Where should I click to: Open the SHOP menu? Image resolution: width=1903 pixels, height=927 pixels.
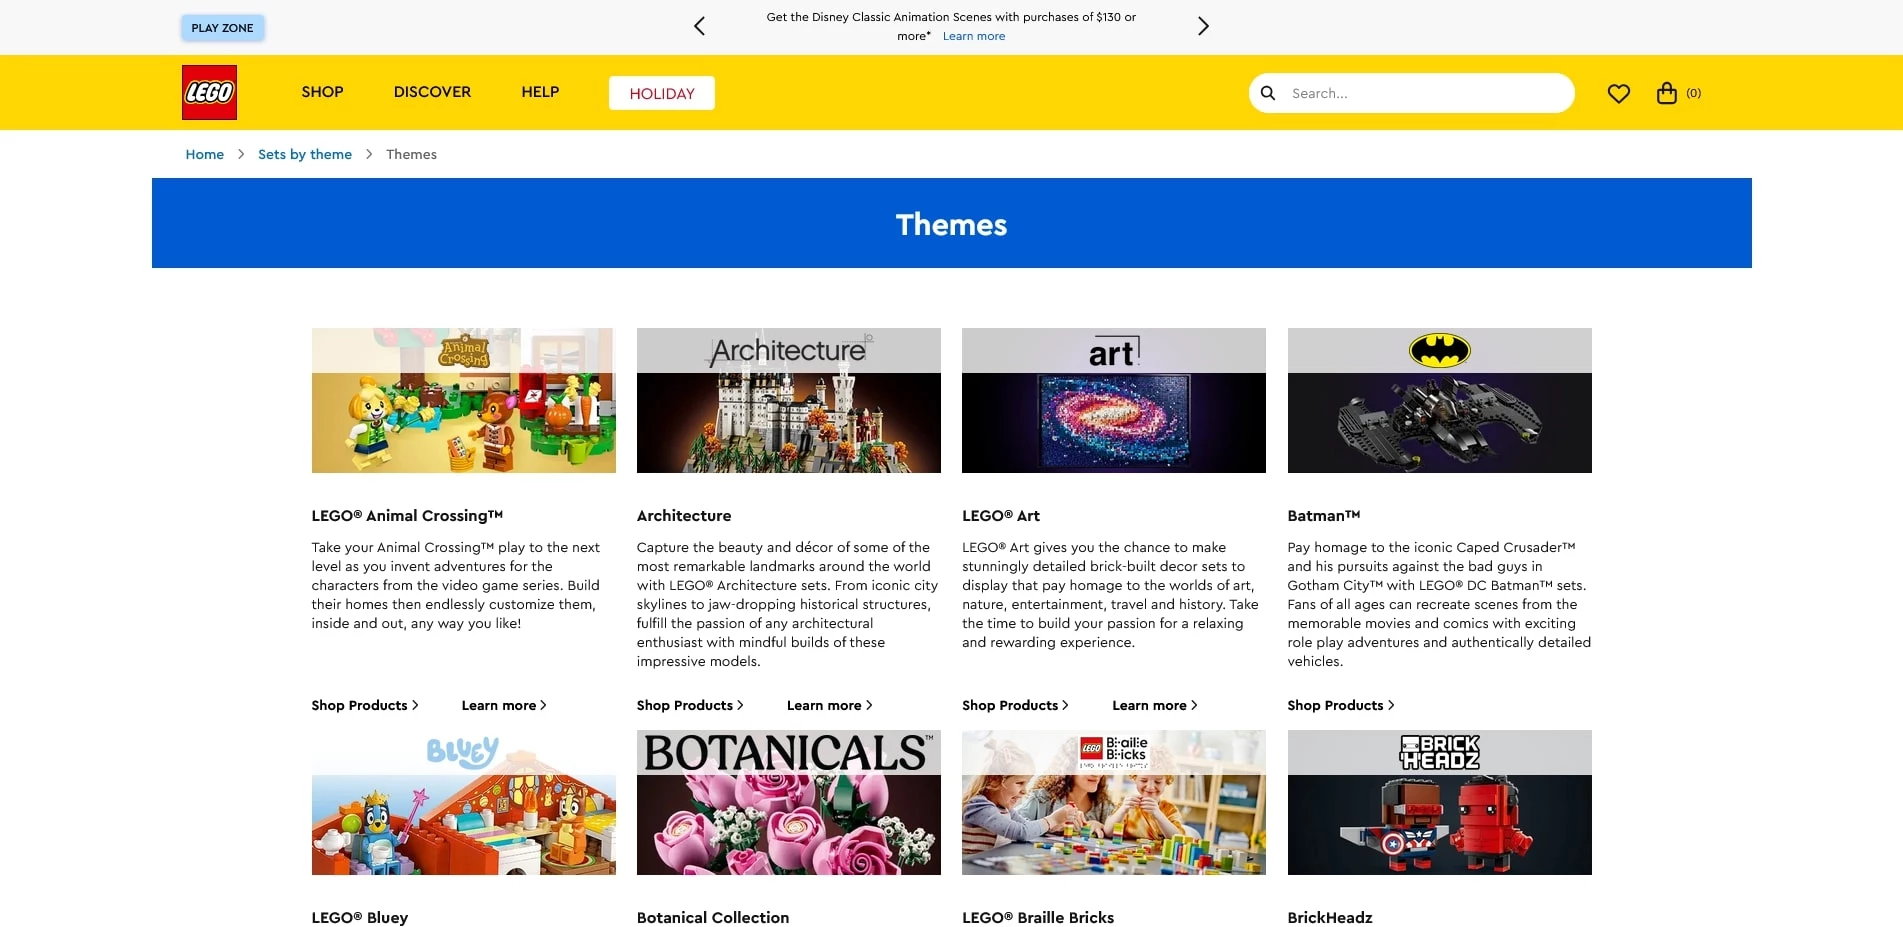tap(322, 92)
